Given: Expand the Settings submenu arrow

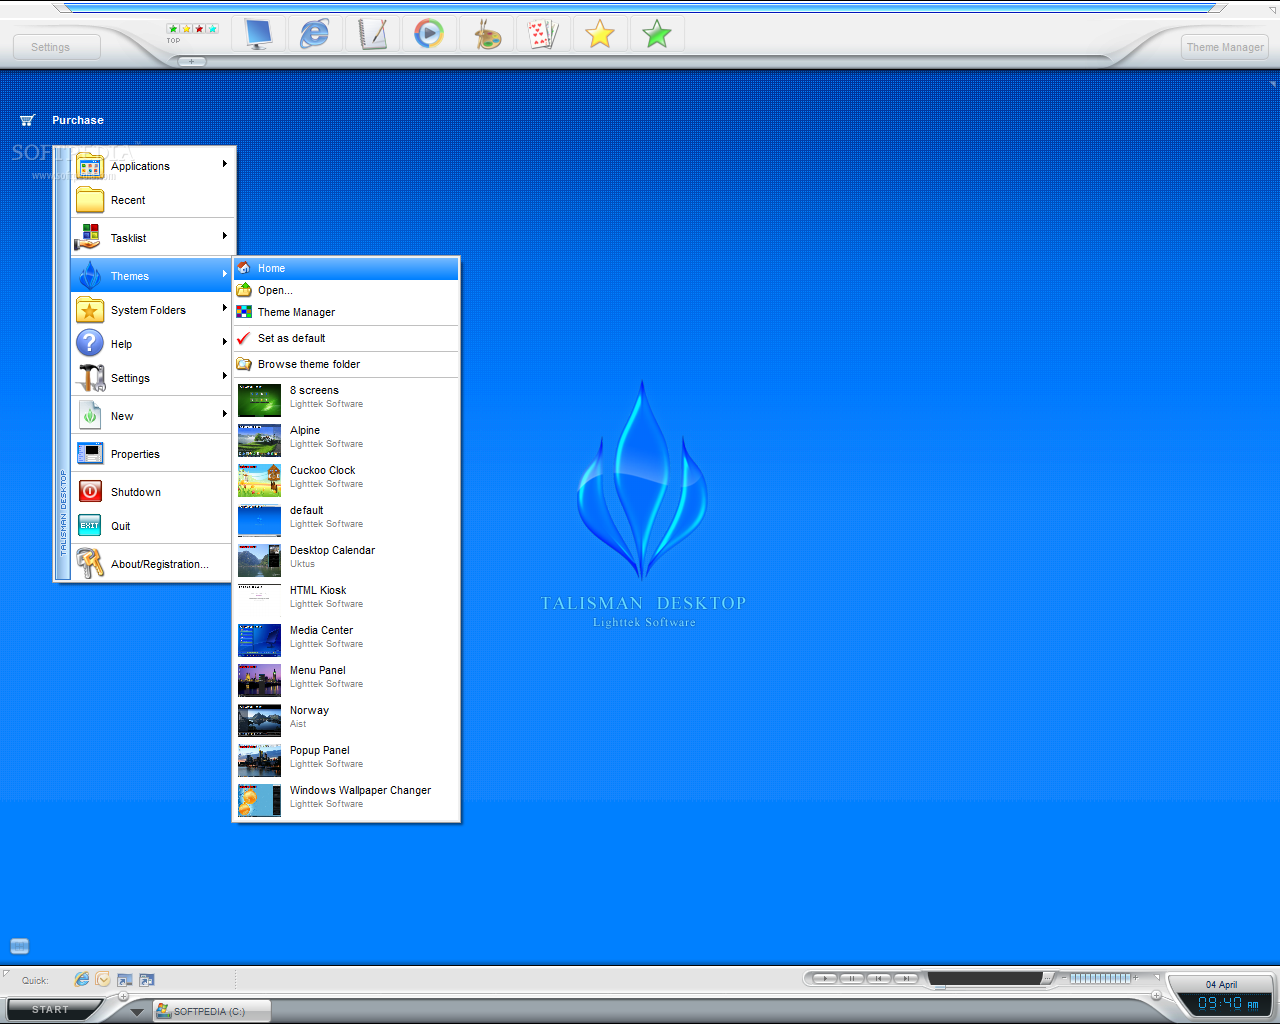Looking at the screenshot, I should pyautogui.click(x=225, y=376).
